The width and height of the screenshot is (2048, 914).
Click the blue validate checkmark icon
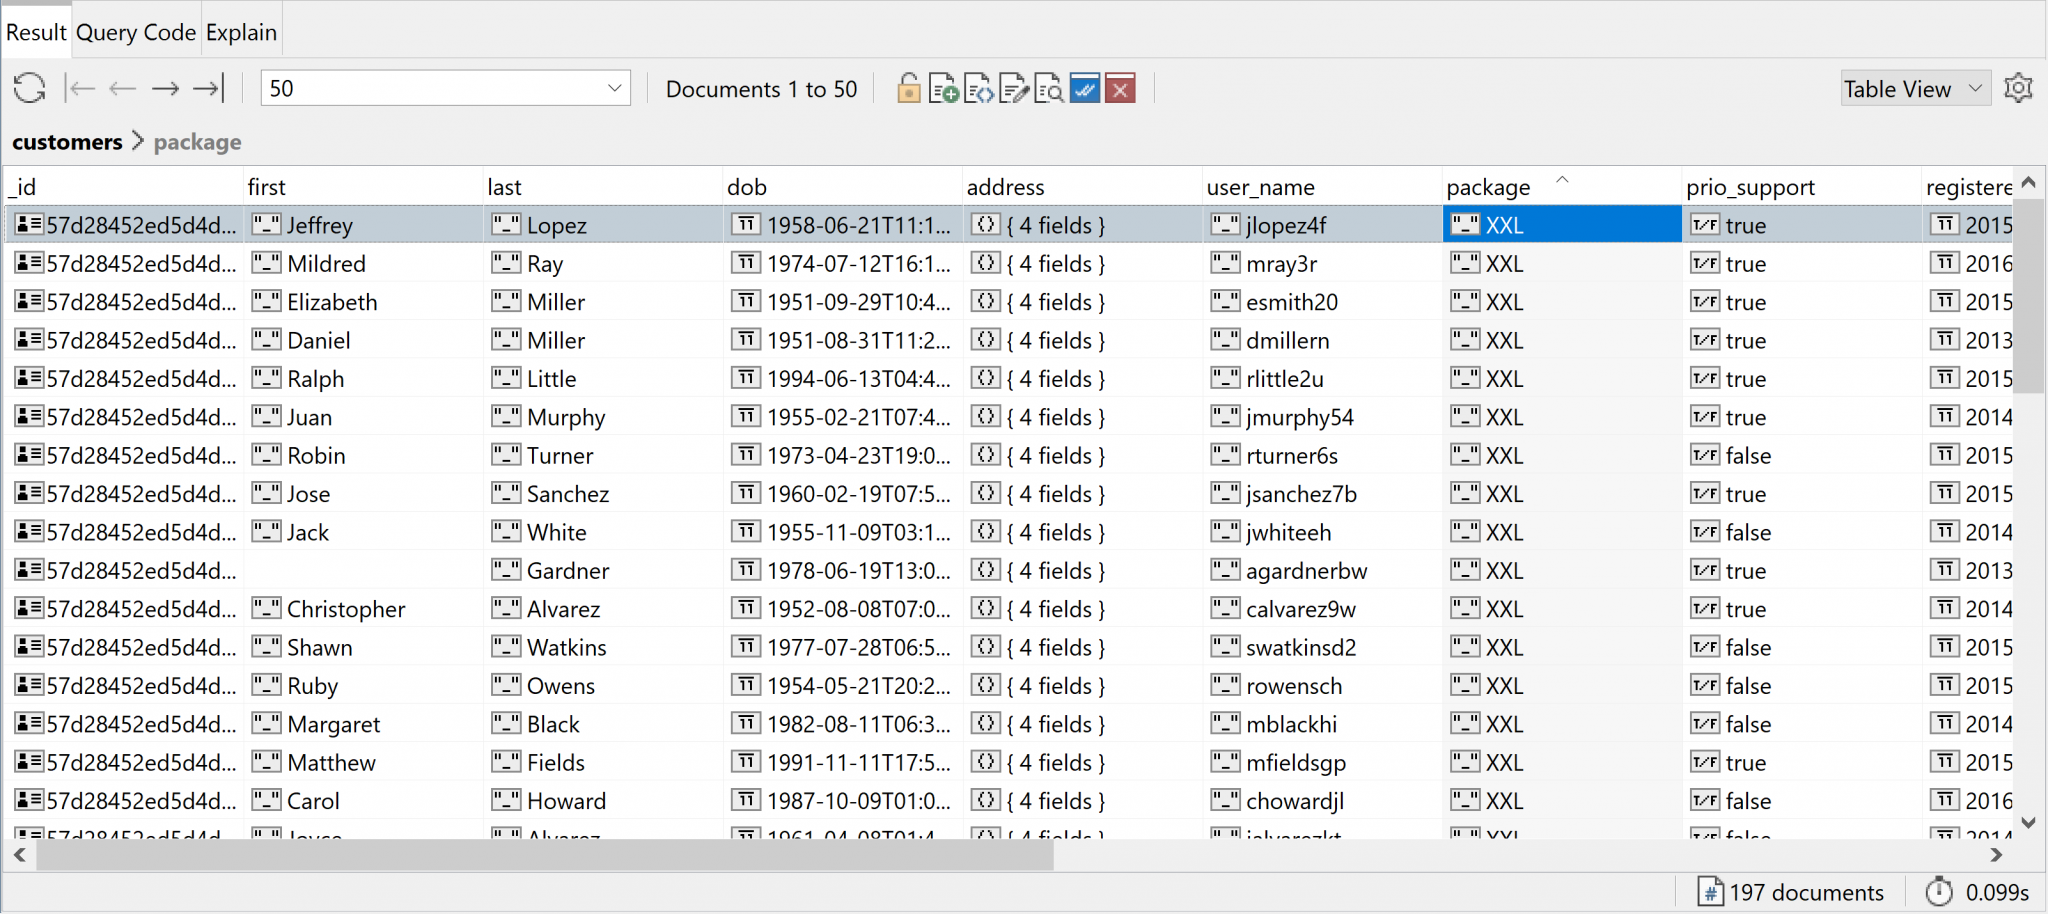[1085, 89]
